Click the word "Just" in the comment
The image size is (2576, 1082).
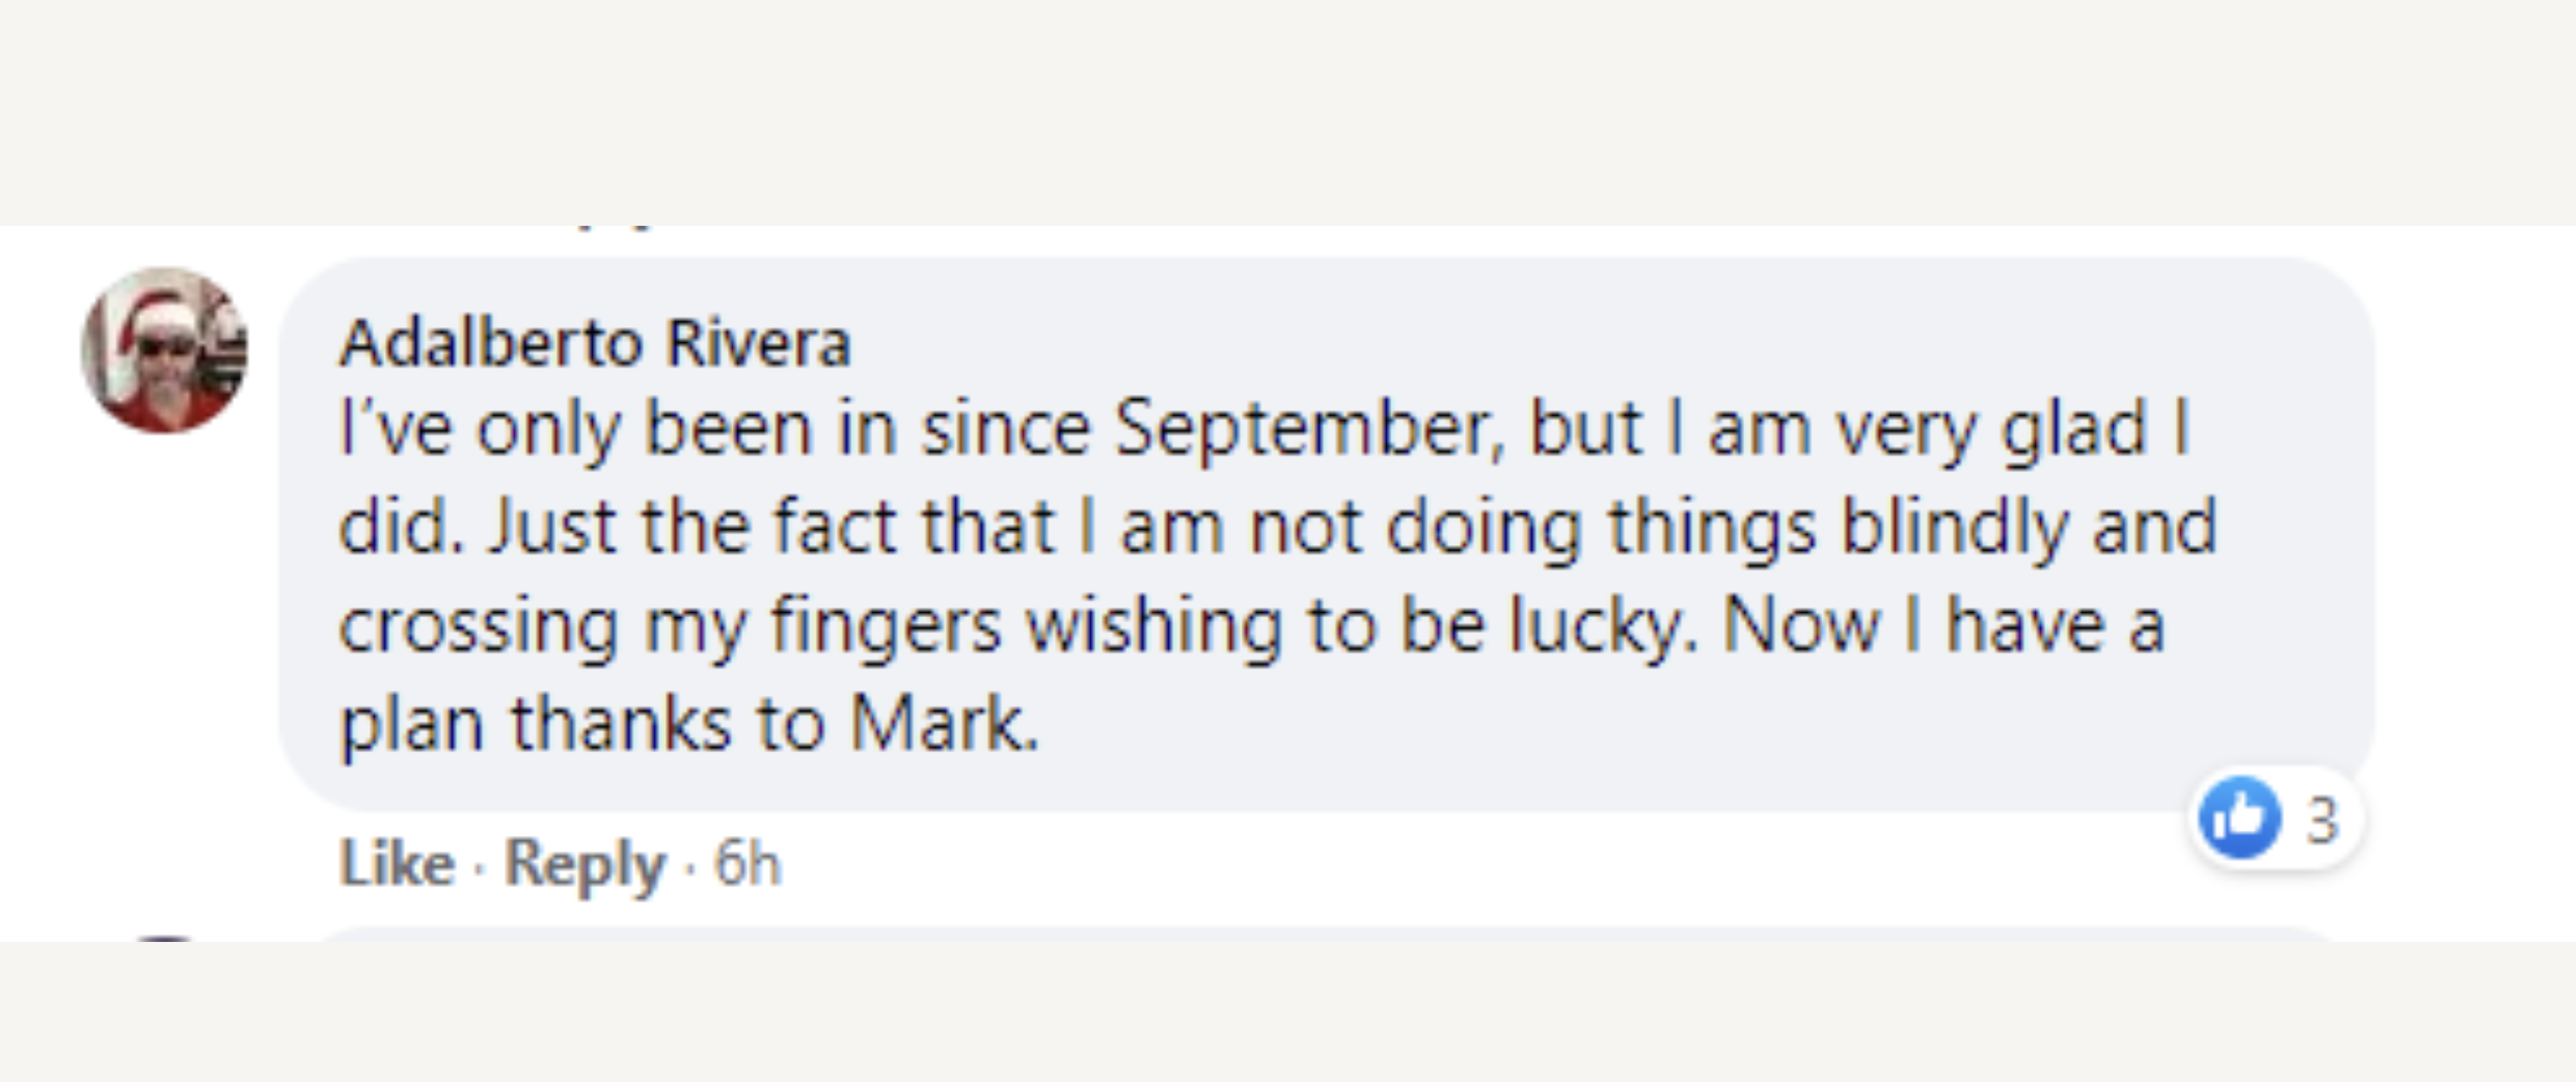point(551,527)
